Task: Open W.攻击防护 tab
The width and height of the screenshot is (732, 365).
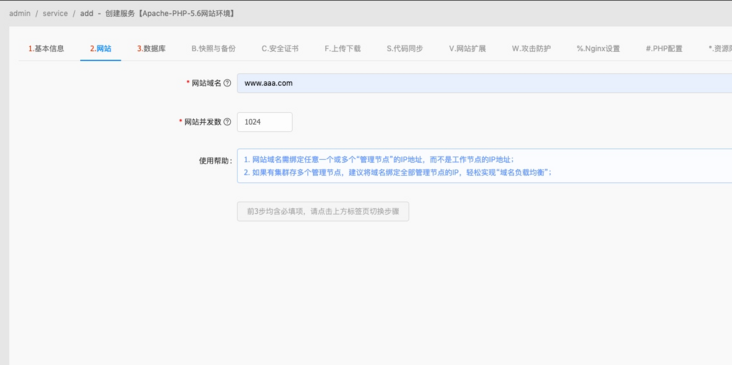Action: 531,49
